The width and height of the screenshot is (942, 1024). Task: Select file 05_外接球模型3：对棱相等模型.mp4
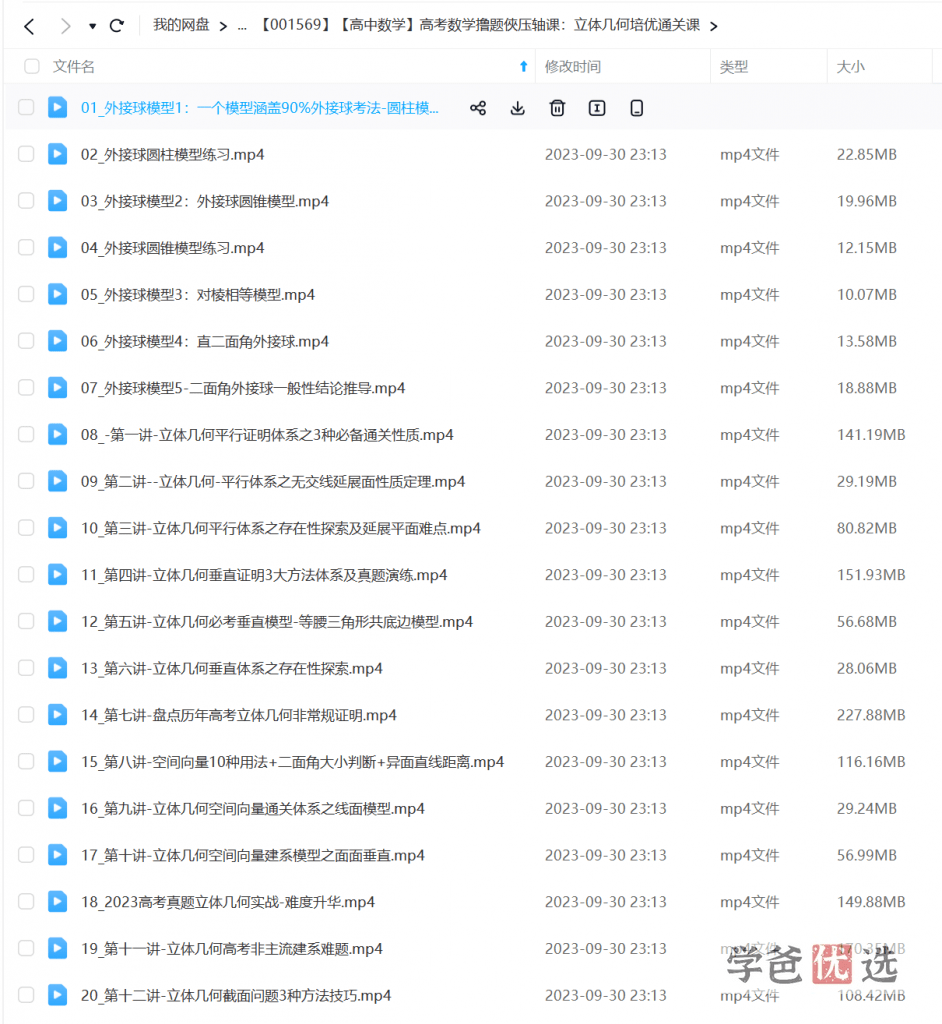(198, 295)
